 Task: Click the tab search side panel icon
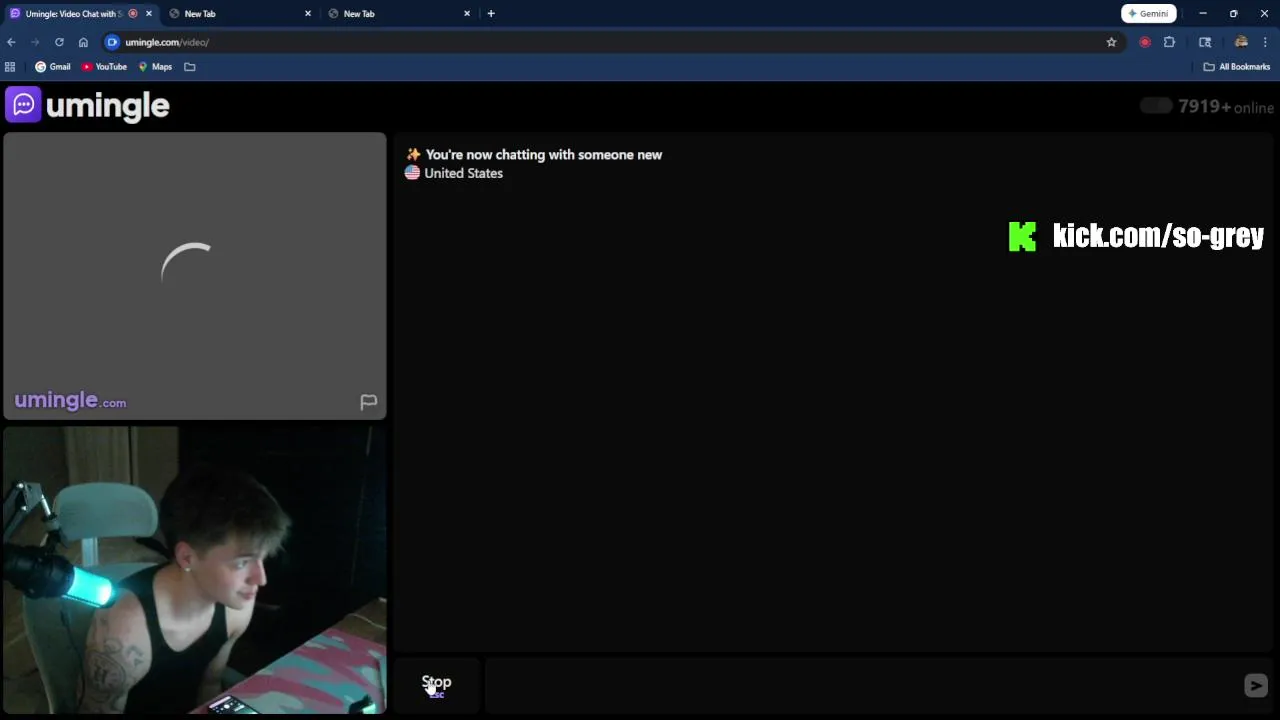coord(1205,42)
